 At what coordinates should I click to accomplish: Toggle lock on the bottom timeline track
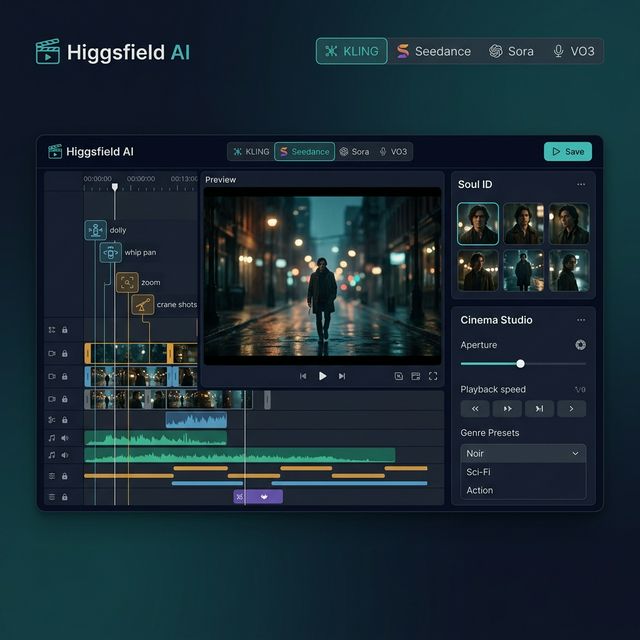pyautogui.click(x=65, y=496)
